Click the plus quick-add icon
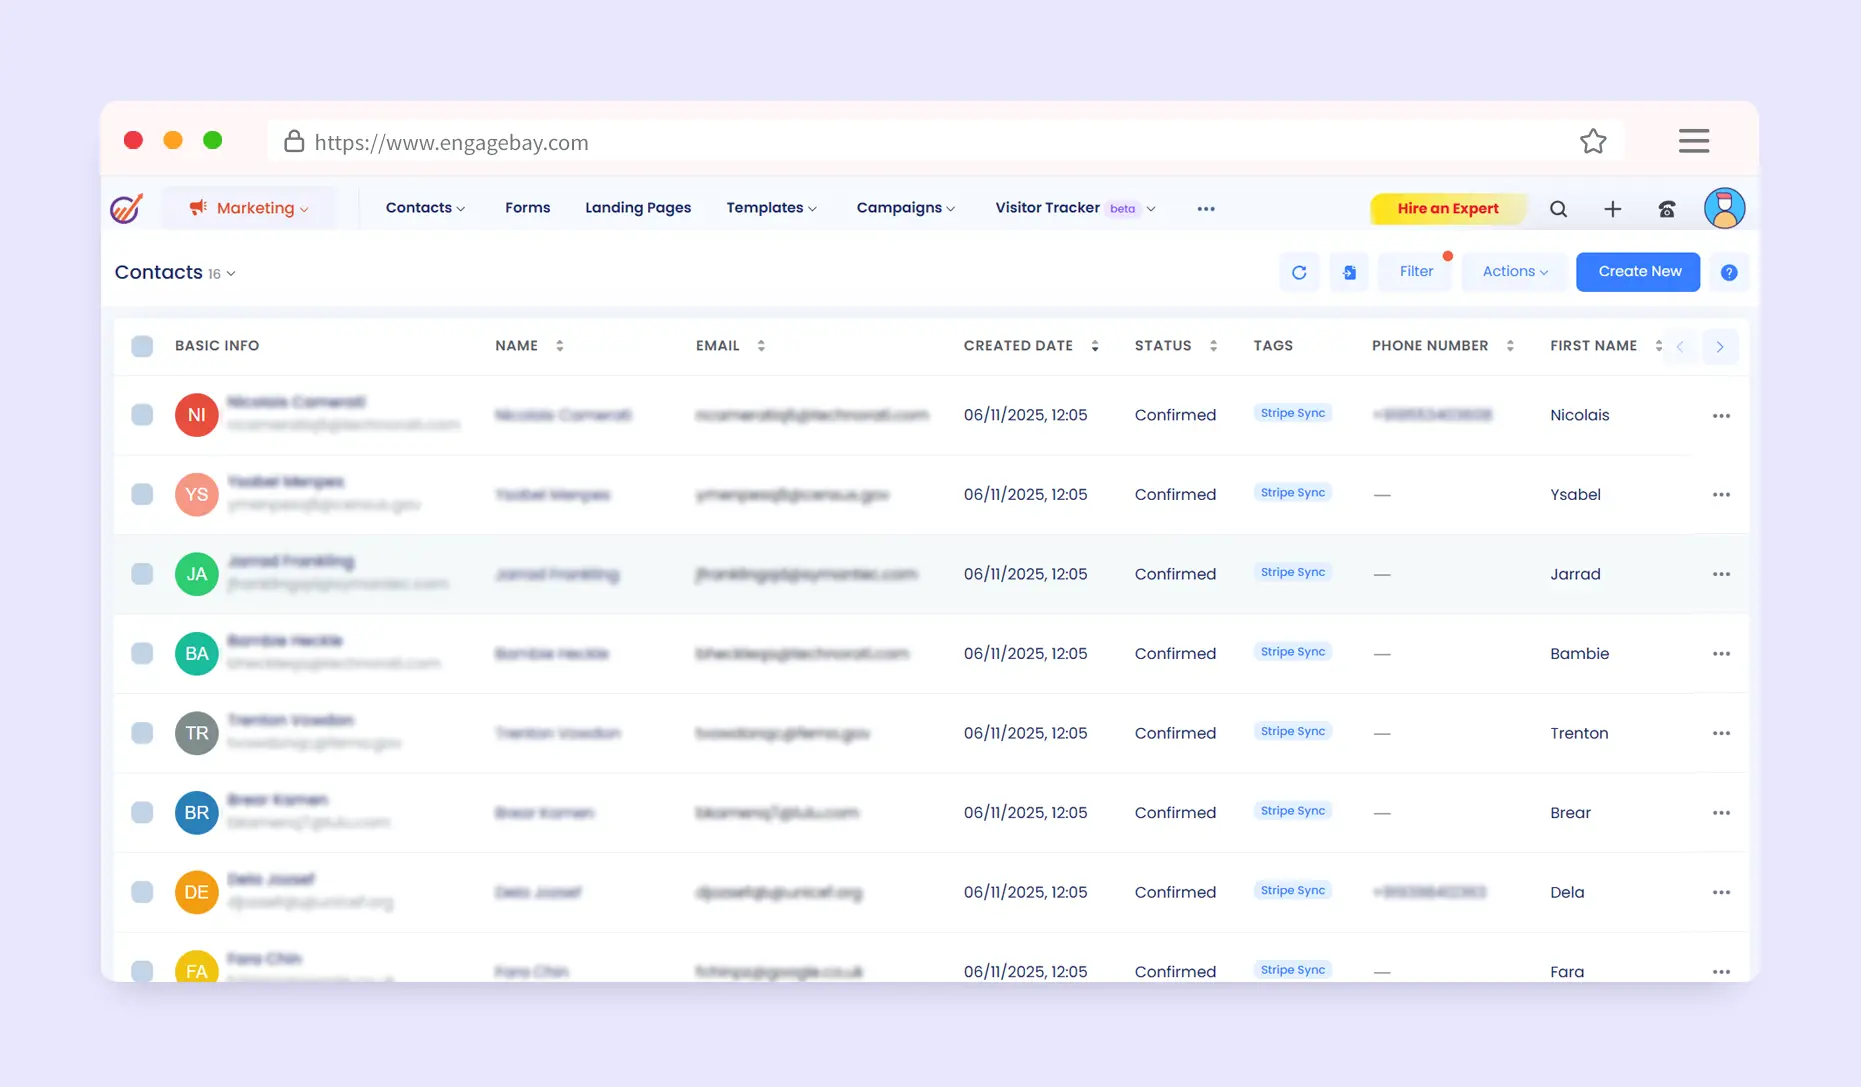This screenshot has width=1861, height=1087. pos(1612,209)
